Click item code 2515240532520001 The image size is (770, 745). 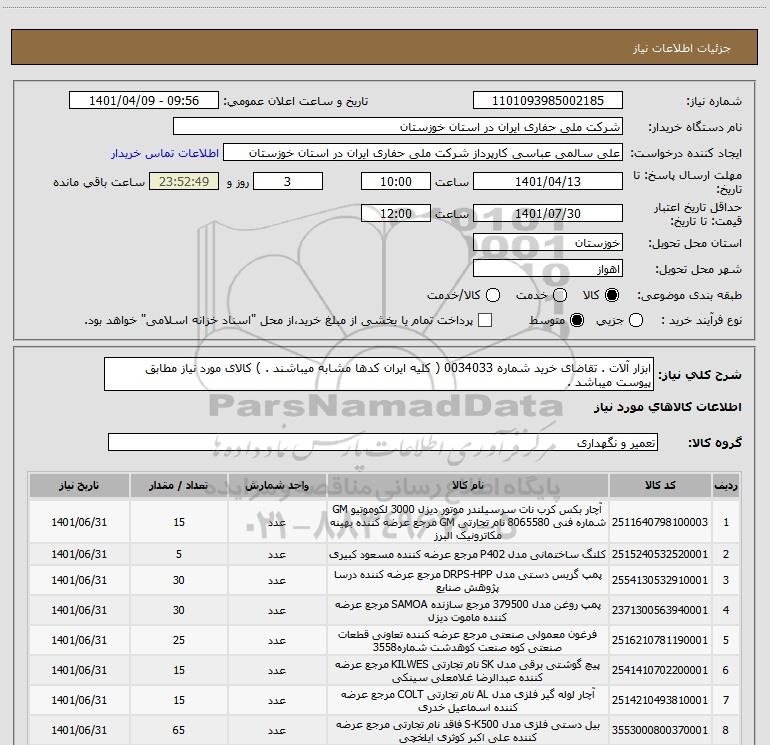660,554
